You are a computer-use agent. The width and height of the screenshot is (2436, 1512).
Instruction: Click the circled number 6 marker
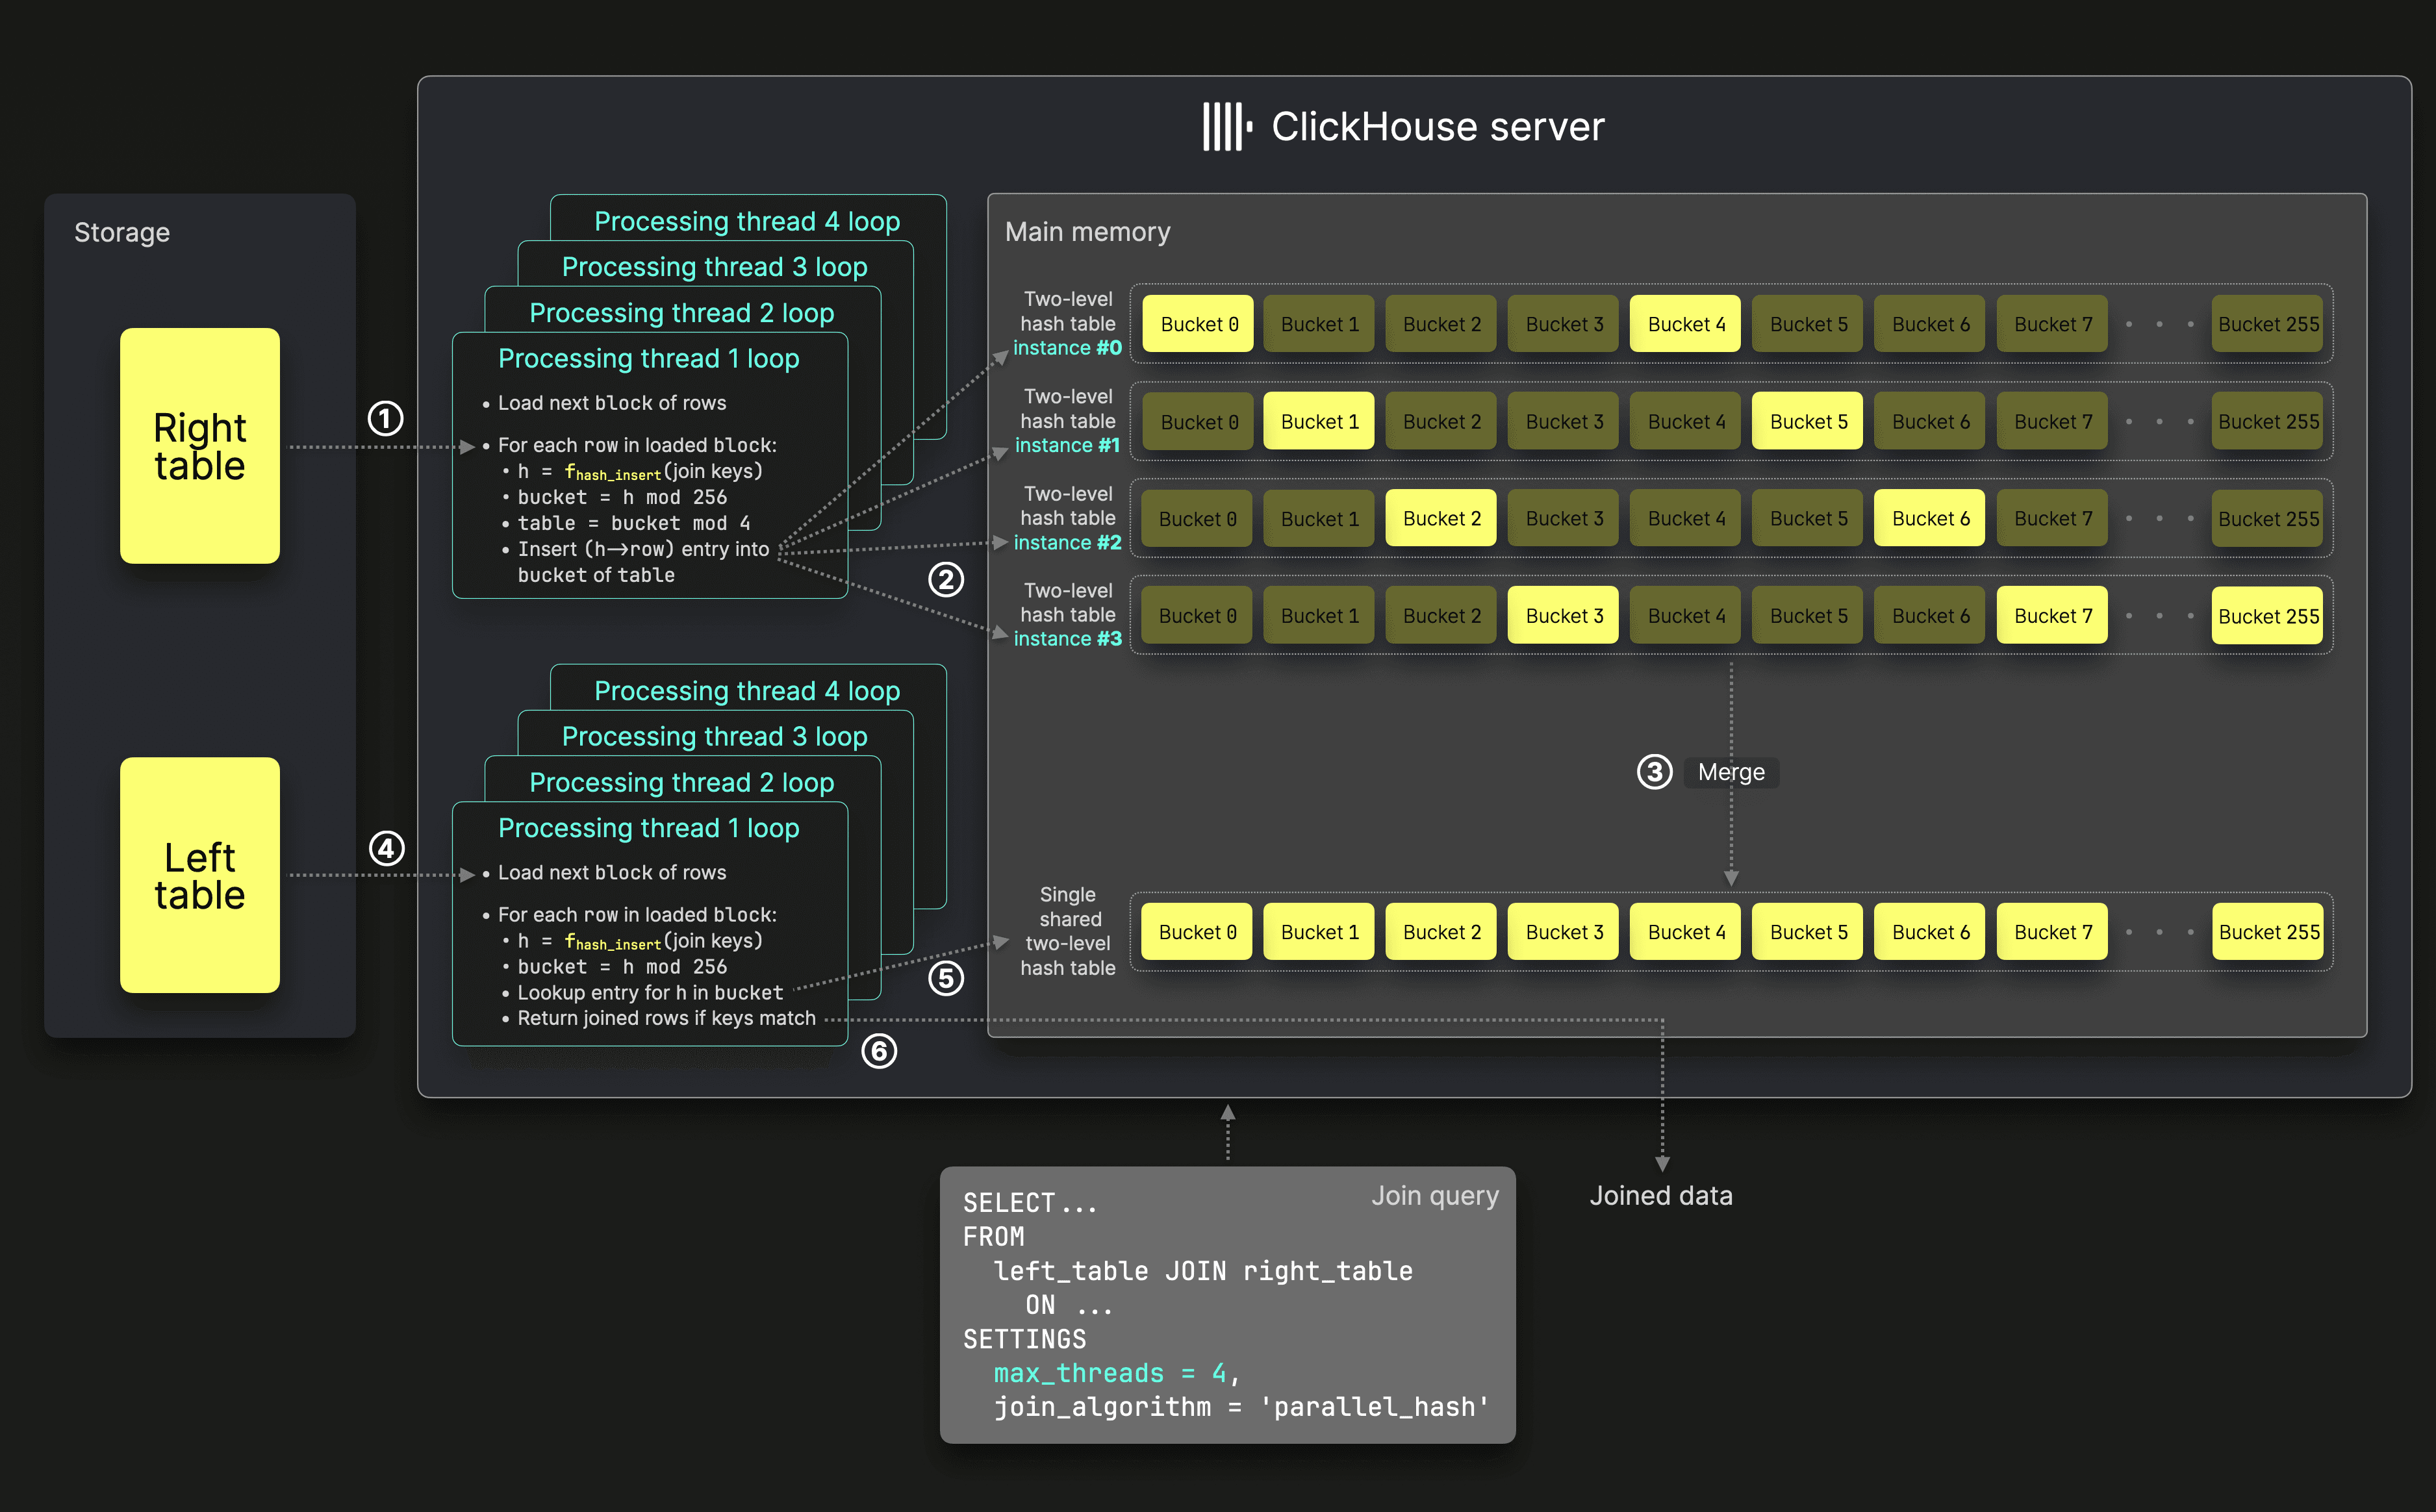pos(879,1051)
